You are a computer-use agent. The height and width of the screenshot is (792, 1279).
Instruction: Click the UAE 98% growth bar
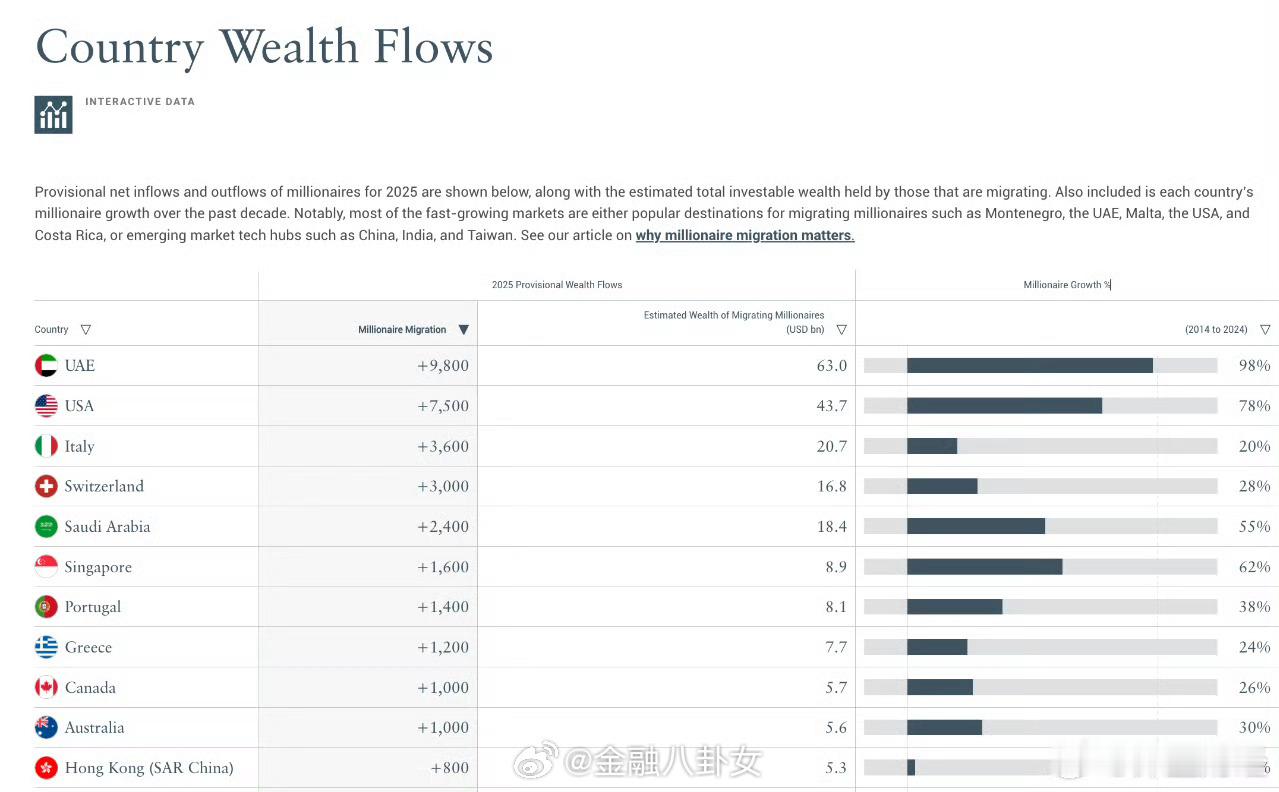pos(1029,366)
